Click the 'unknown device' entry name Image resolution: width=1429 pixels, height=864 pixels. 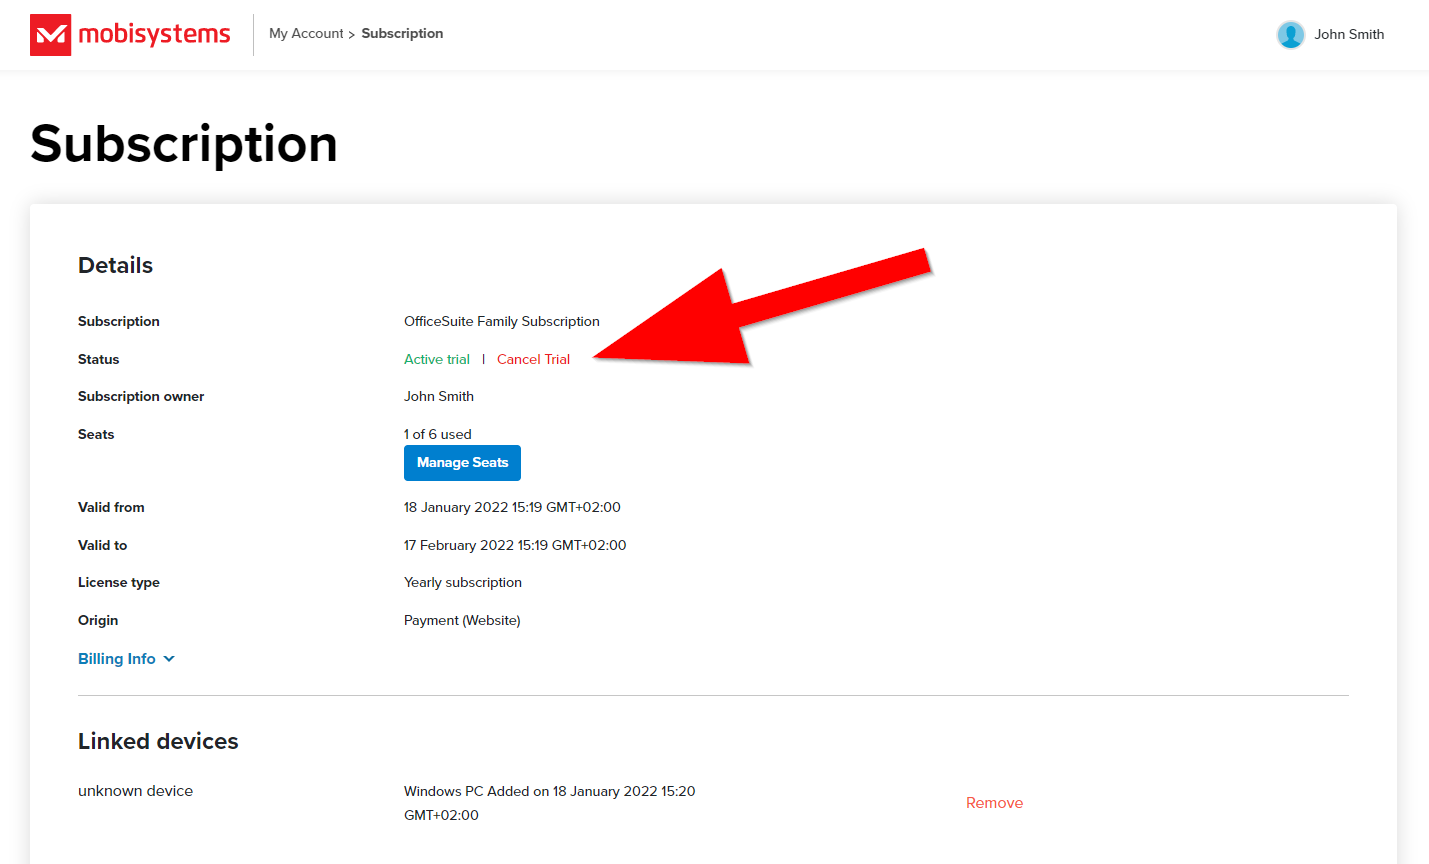coord(135,791)
